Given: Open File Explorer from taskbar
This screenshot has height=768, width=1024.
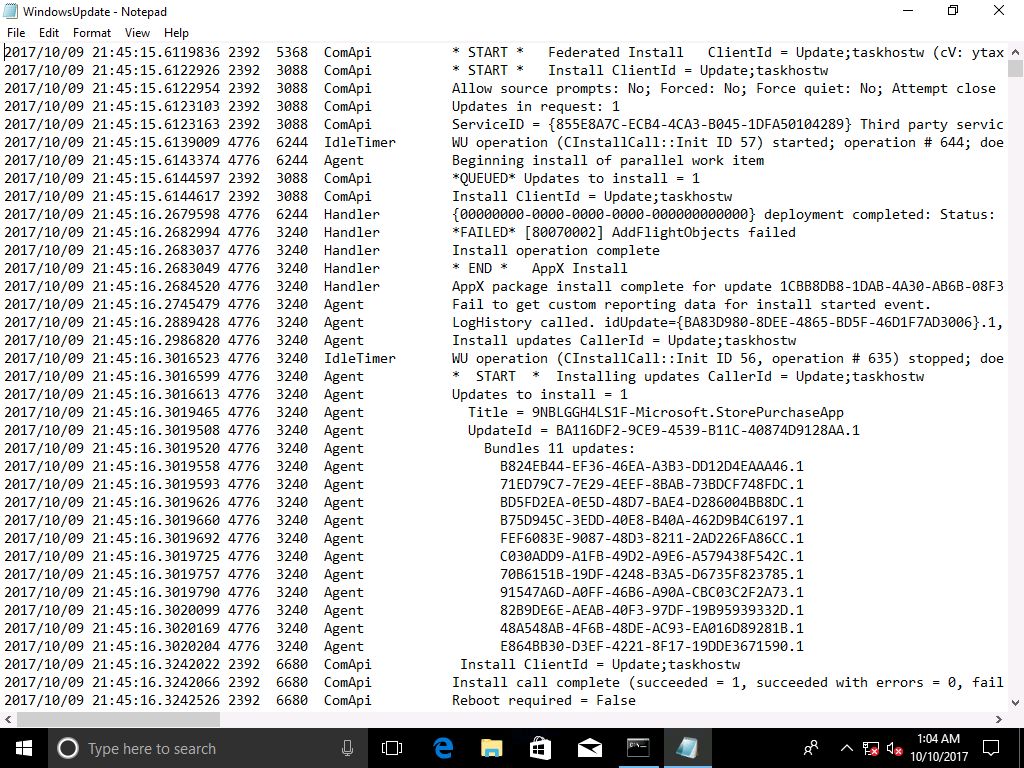Looking at the screenshot, I should pos(492,748).
